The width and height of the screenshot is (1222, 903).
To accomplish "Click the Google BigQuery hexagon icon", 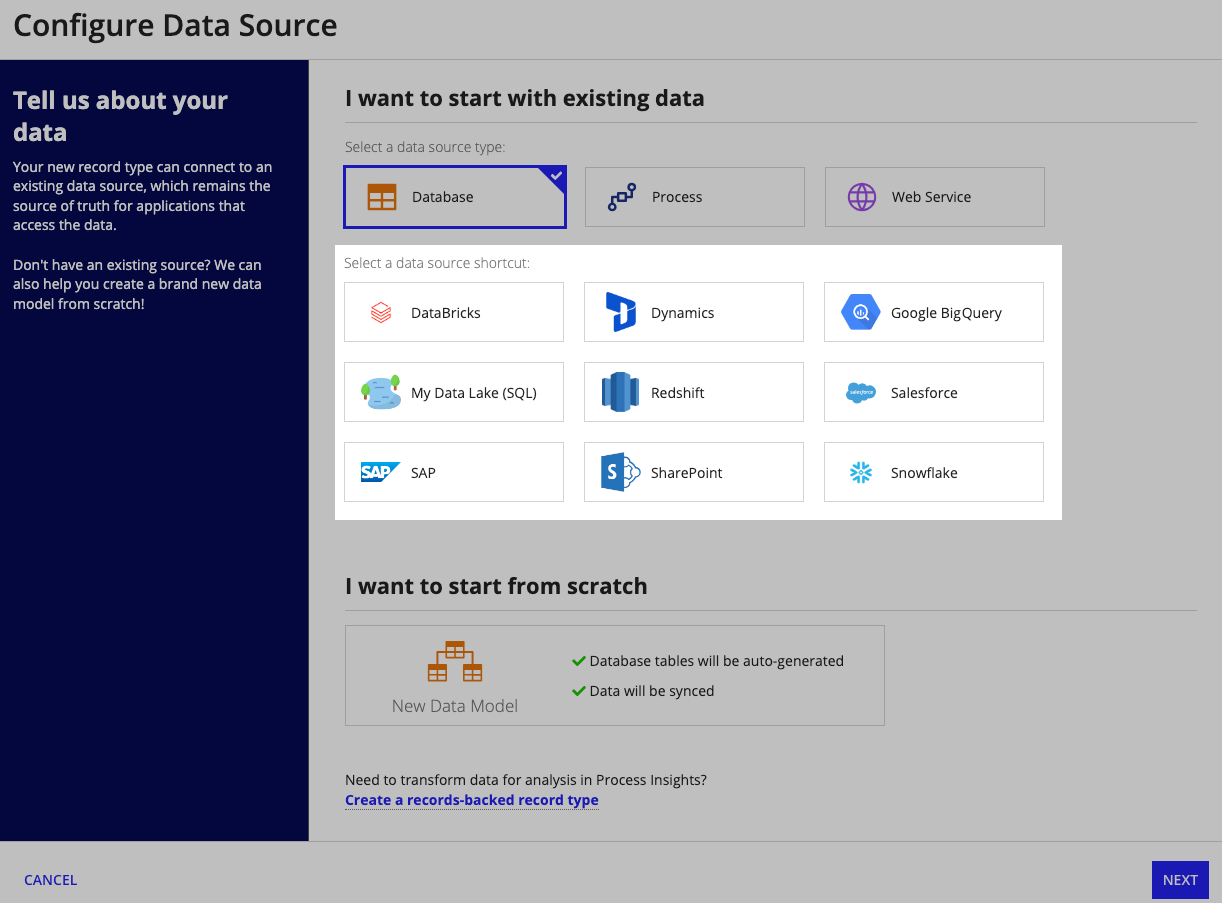I will [x=860, y=312].
